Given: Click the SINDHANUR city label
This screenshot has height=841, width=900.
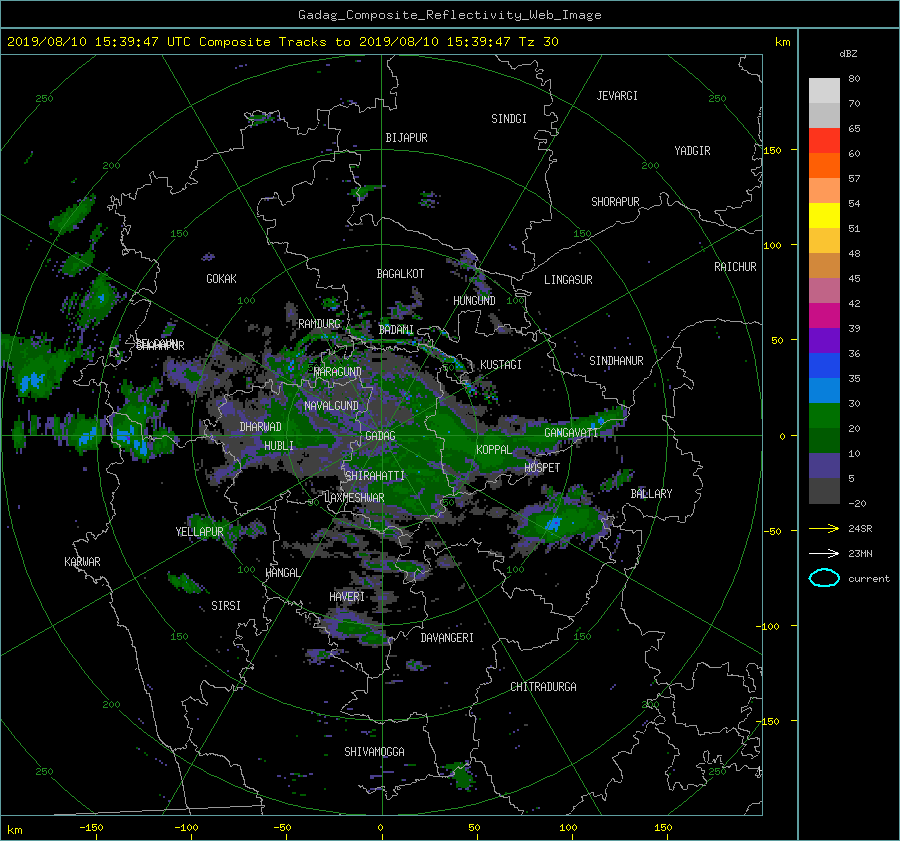Looking at the screenshot, I should point(616,361).
